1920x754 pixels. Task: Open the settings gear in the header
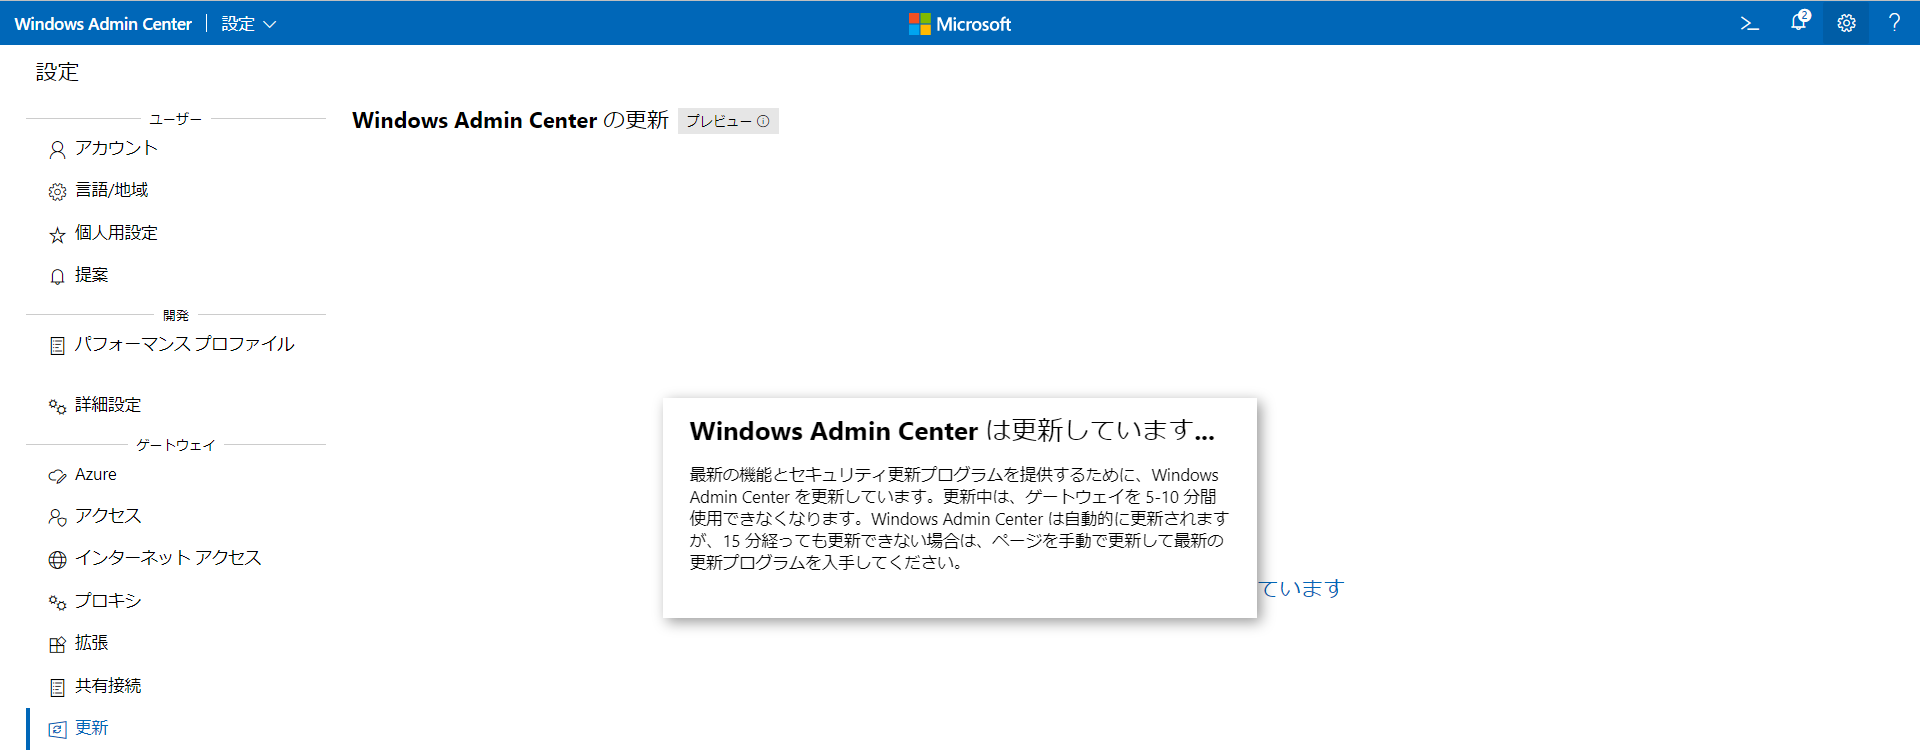coord(1846,23)
